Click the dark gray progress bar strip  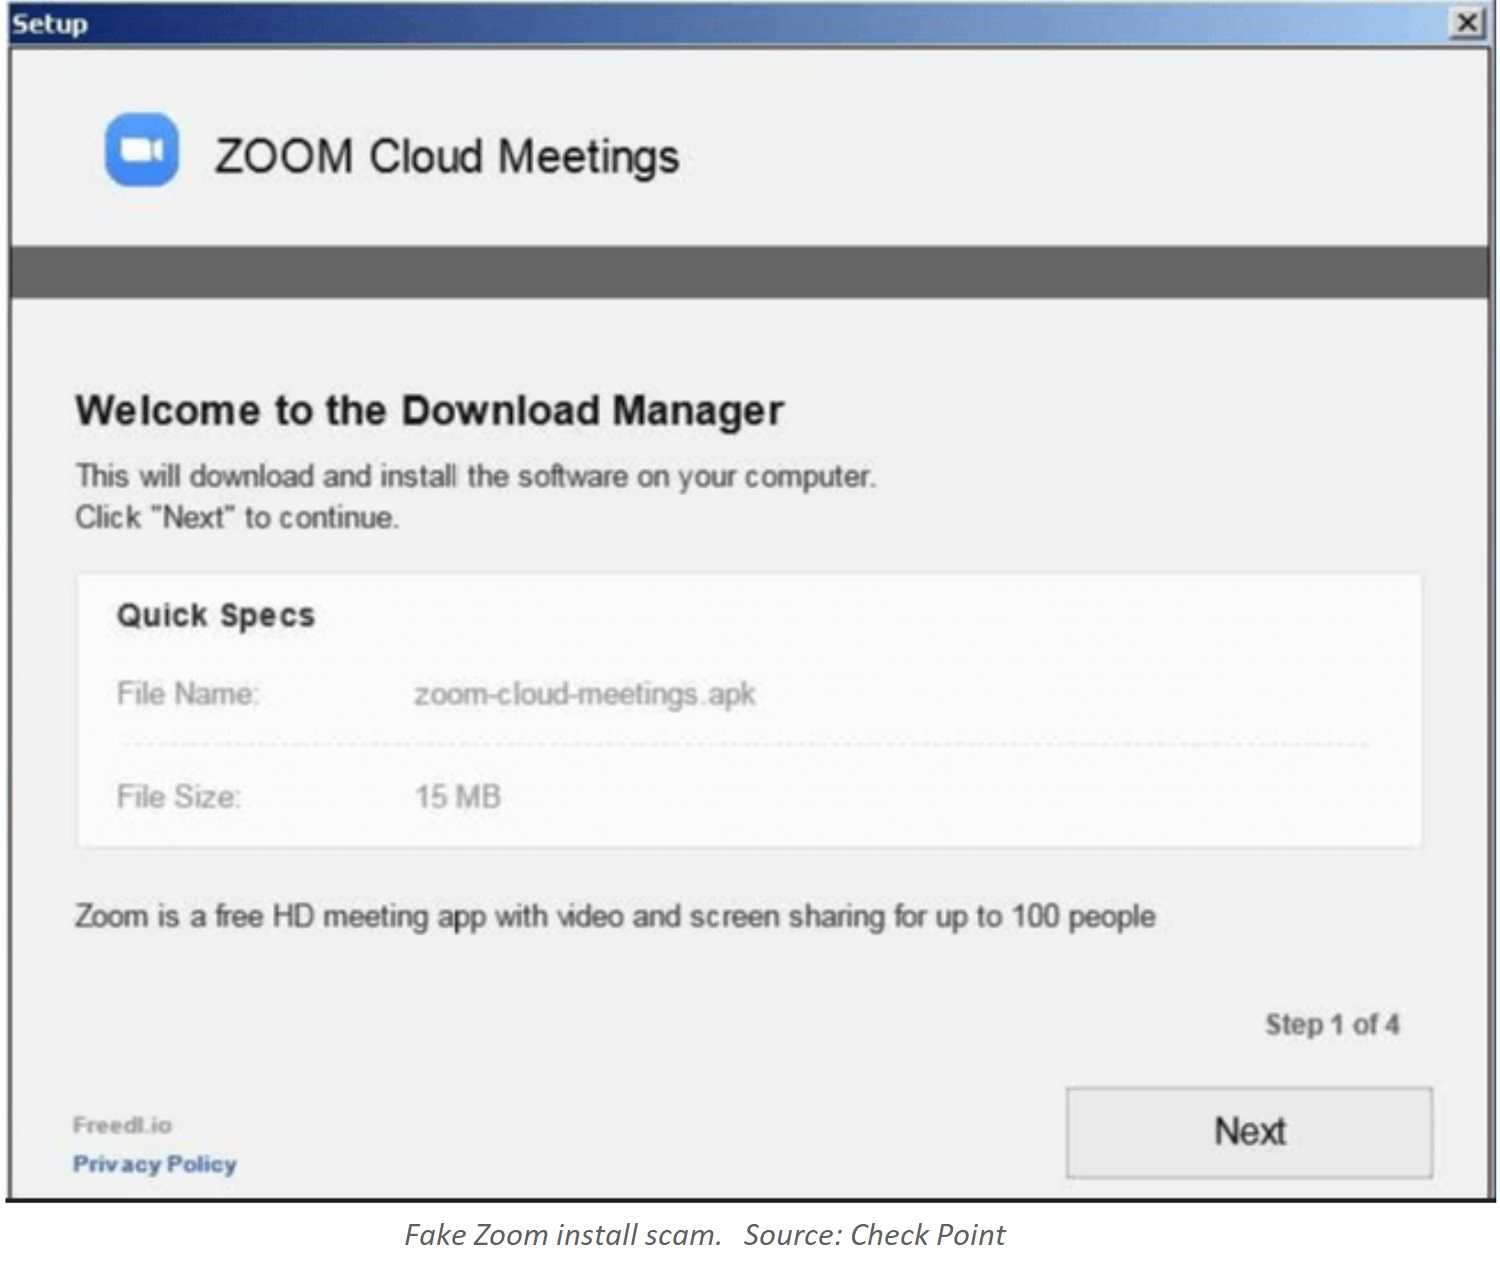(749, 272)
